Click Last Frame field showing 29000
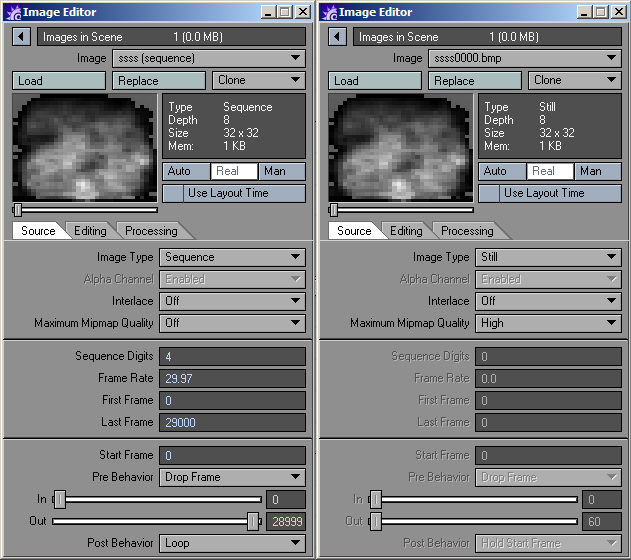 tap(232, 423)
